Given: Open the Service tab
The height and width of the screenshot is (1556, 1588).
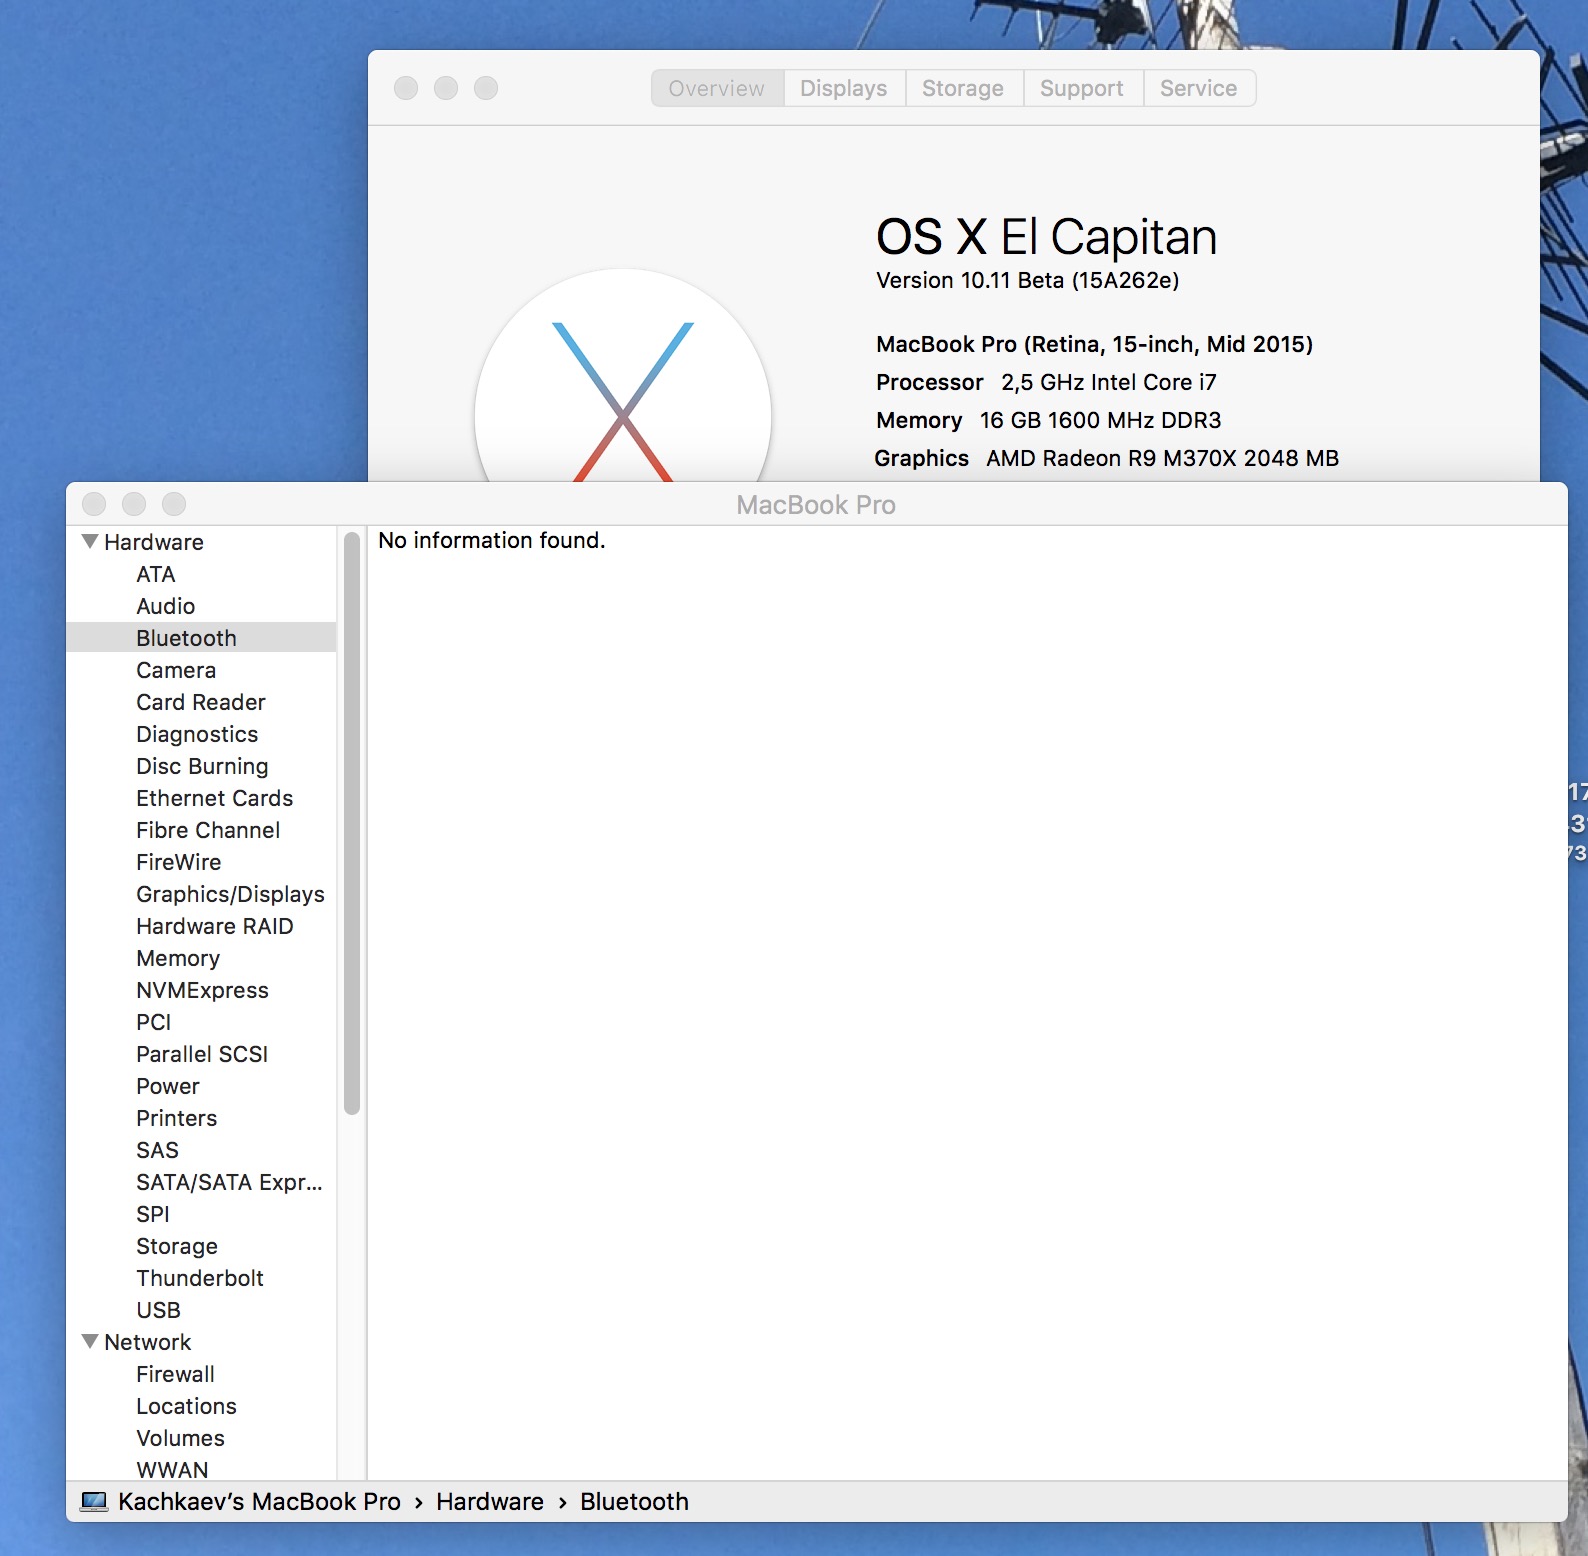Looking at the screenshot, I should [x=1199, y=88].
